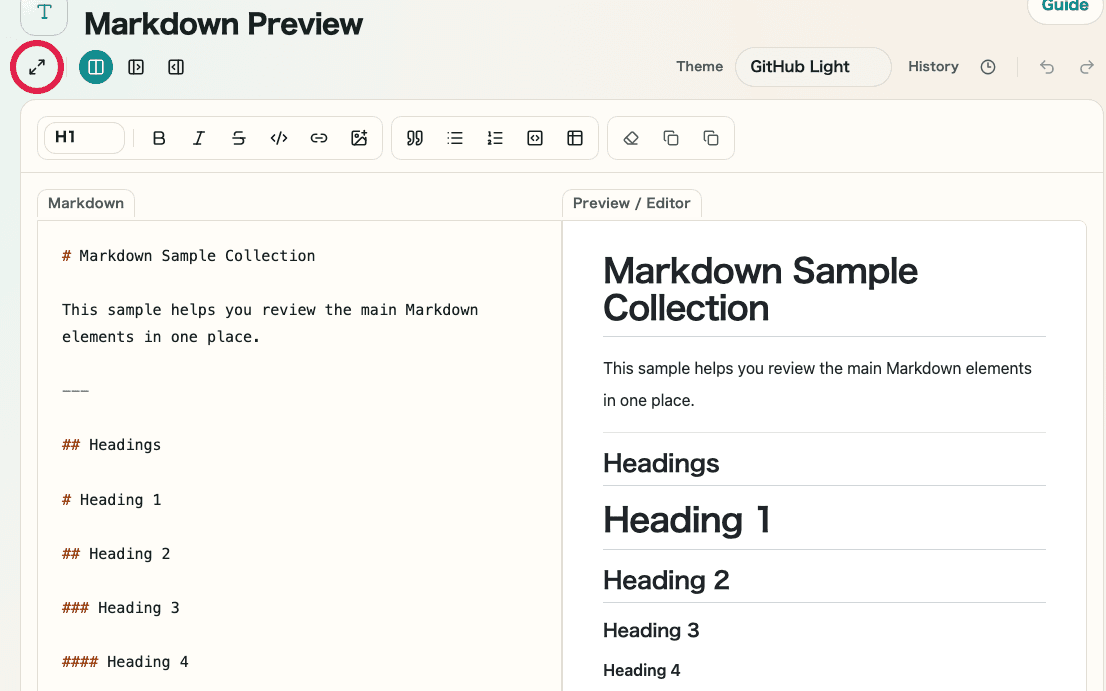The width and height of the screenshot is (1106, 691).
Task: Insert a table
Action: (575, 137)
